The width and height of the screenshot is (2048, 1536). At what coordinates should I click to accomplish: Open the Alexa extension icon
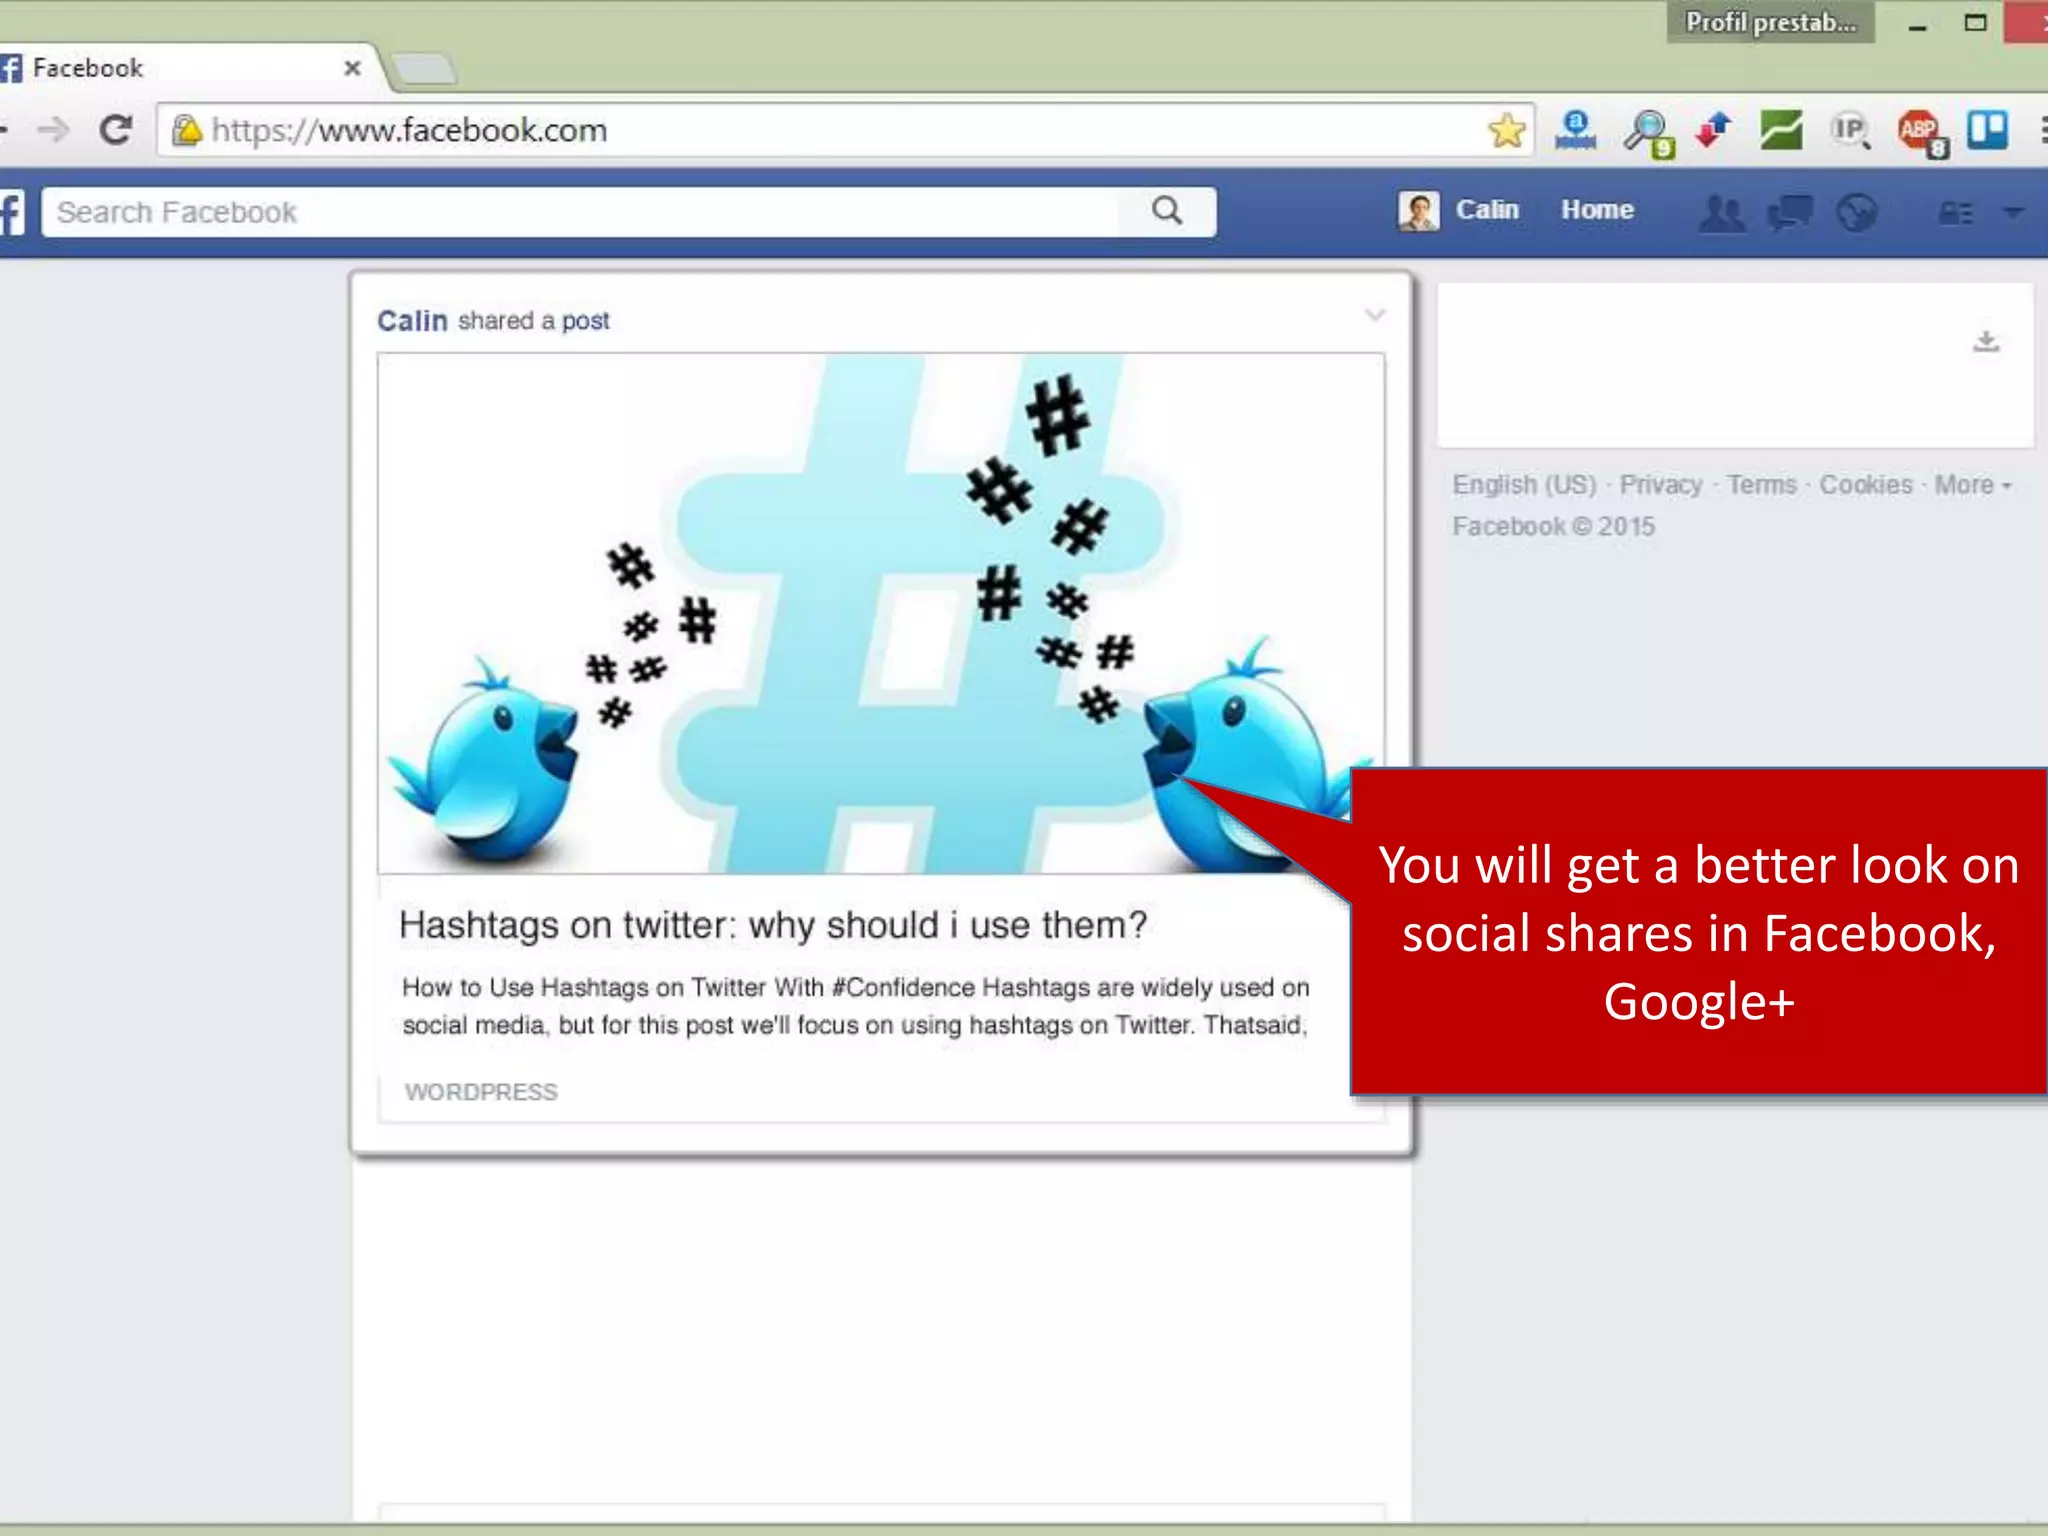tap(1575, 130)
